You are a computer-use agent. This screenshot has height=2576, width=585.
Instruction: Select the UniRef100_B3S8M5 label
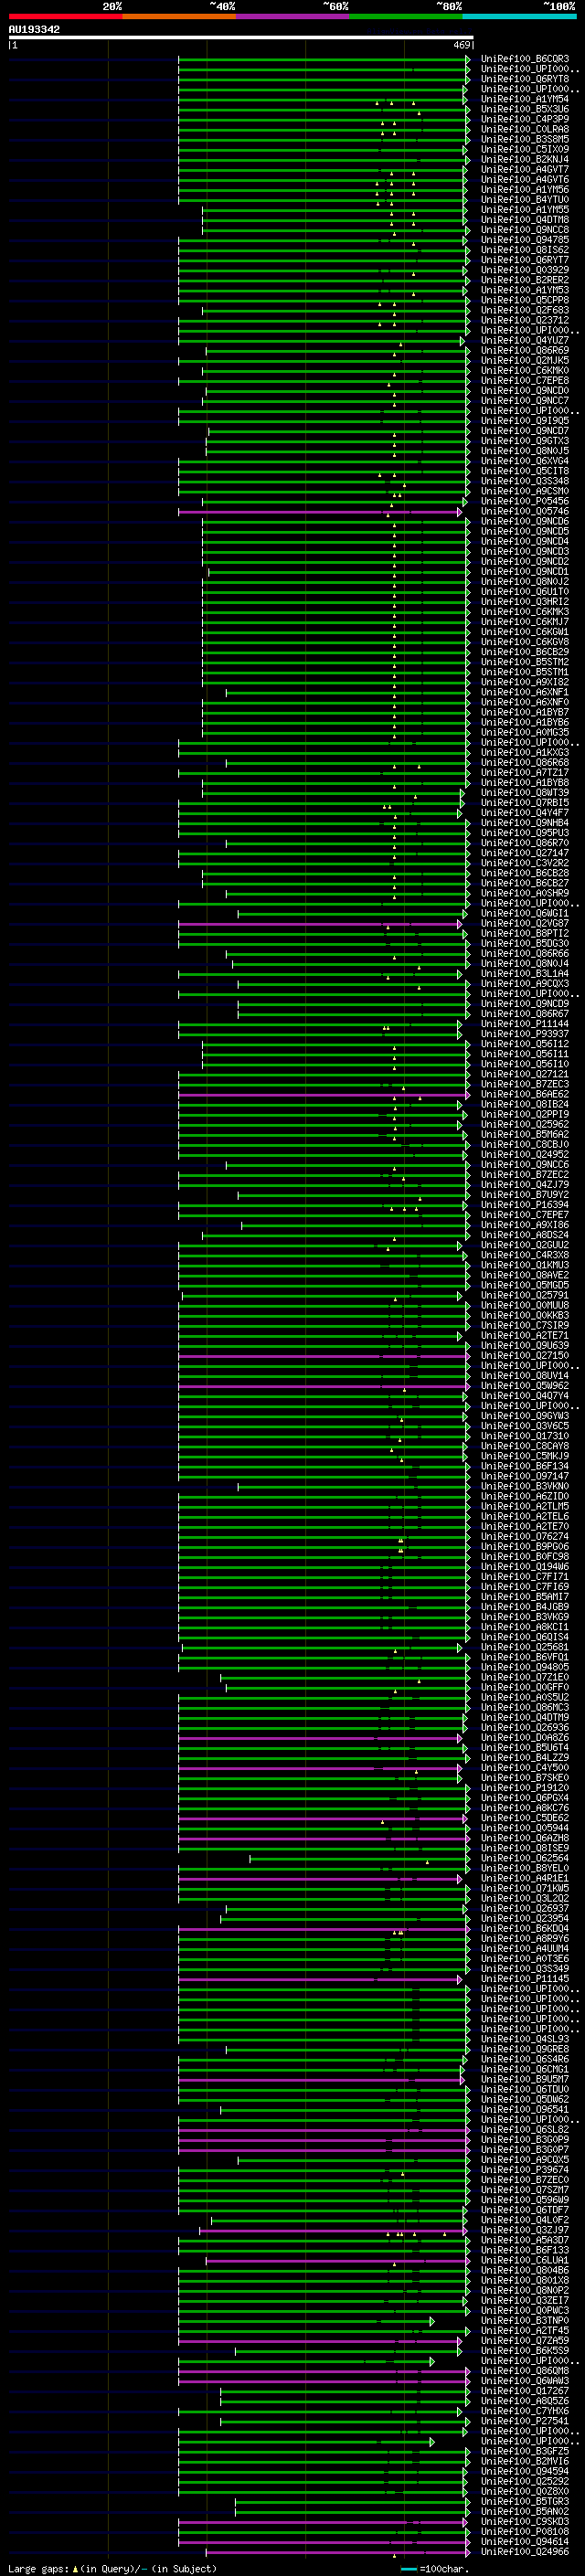pos(525,139)
